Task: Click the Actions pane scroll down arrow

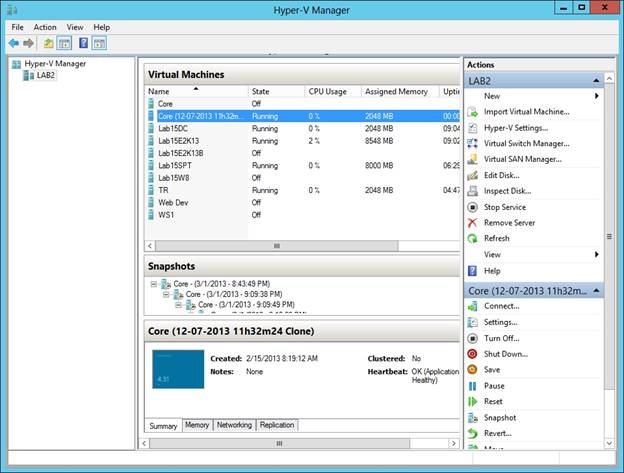Action: pos(609,443)
